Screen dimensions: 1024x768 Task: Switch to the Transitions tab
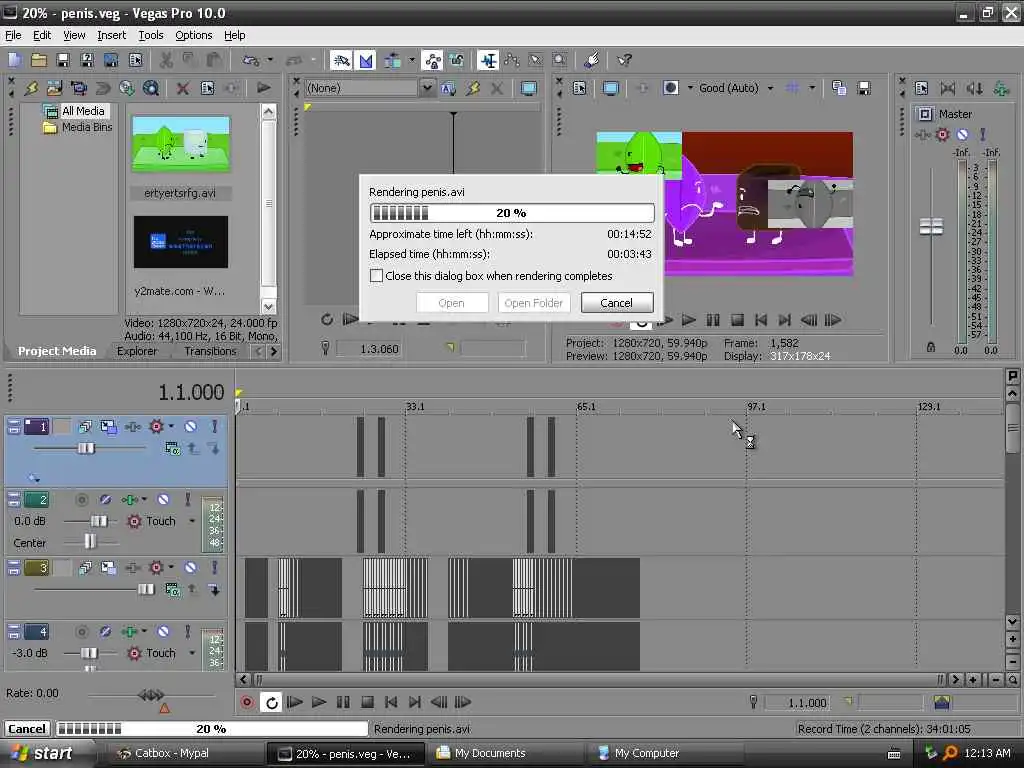click(210, 351)
